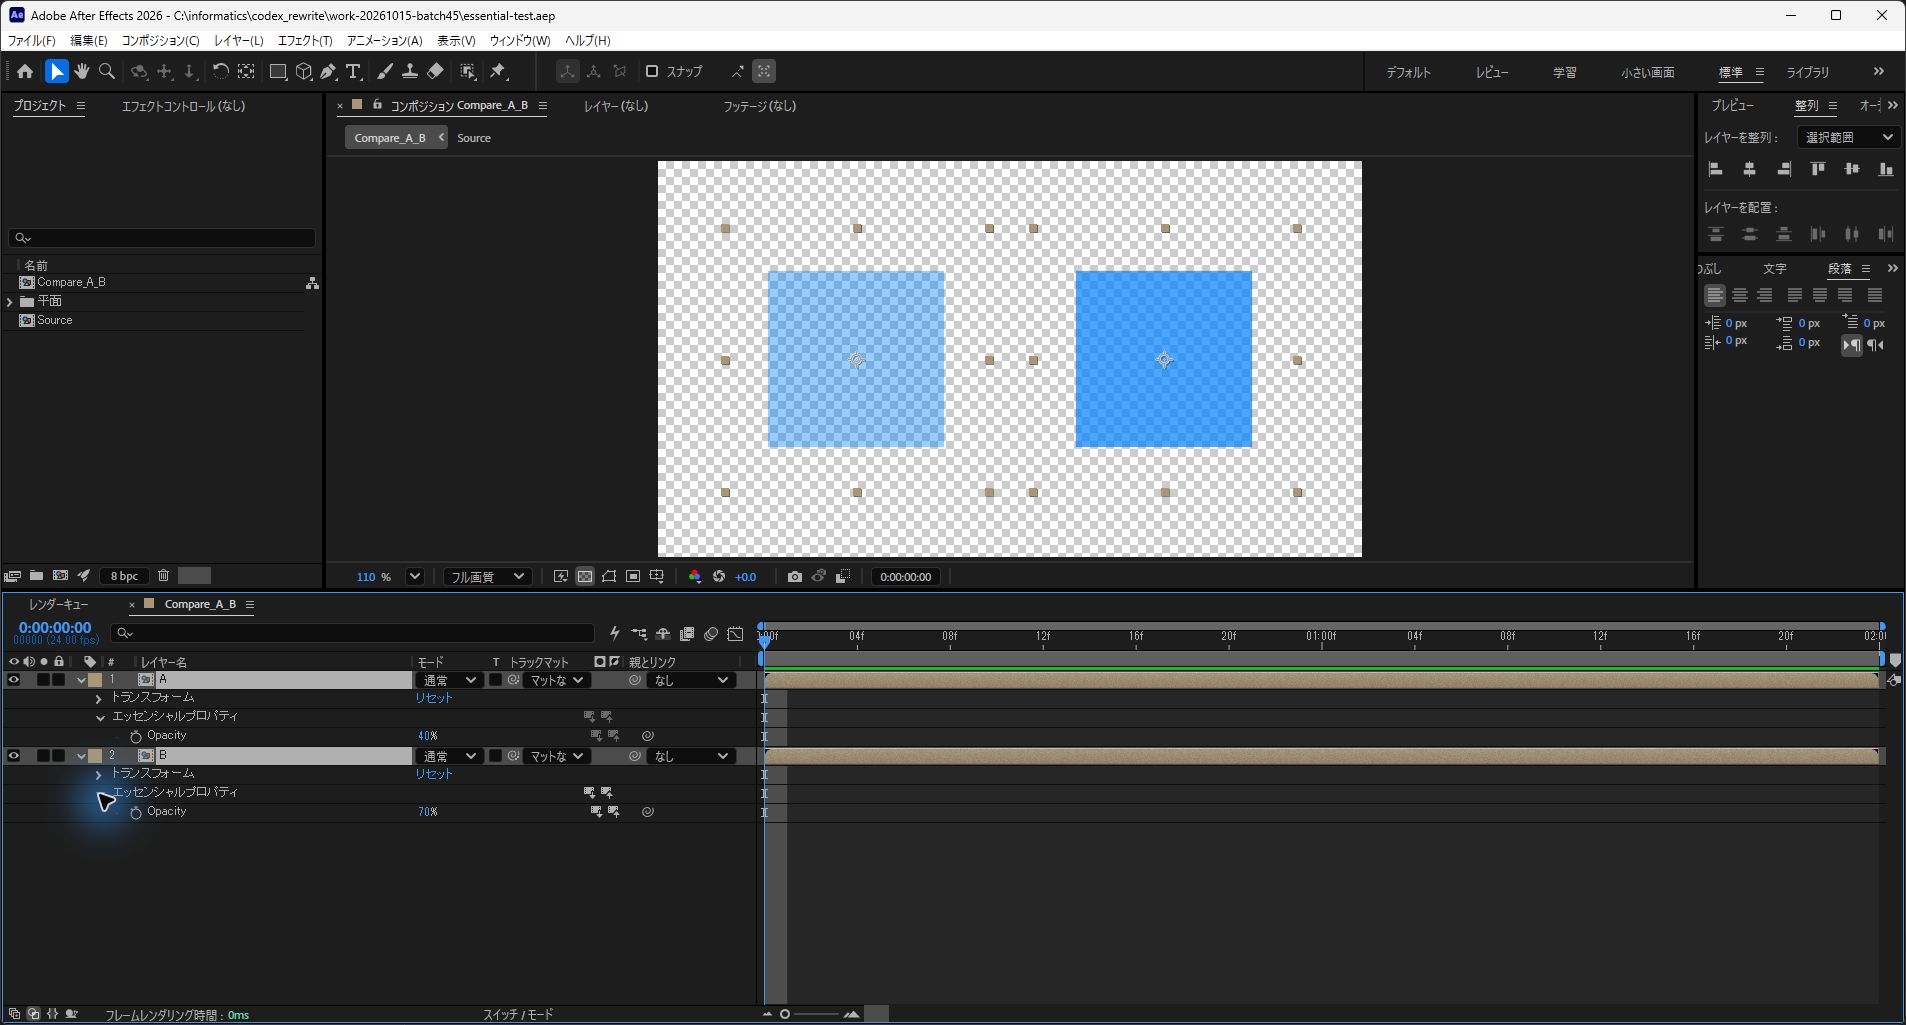Select the Clone Stamp tool
Viewport: 1906px width, 1025px height.
point(410,72)
